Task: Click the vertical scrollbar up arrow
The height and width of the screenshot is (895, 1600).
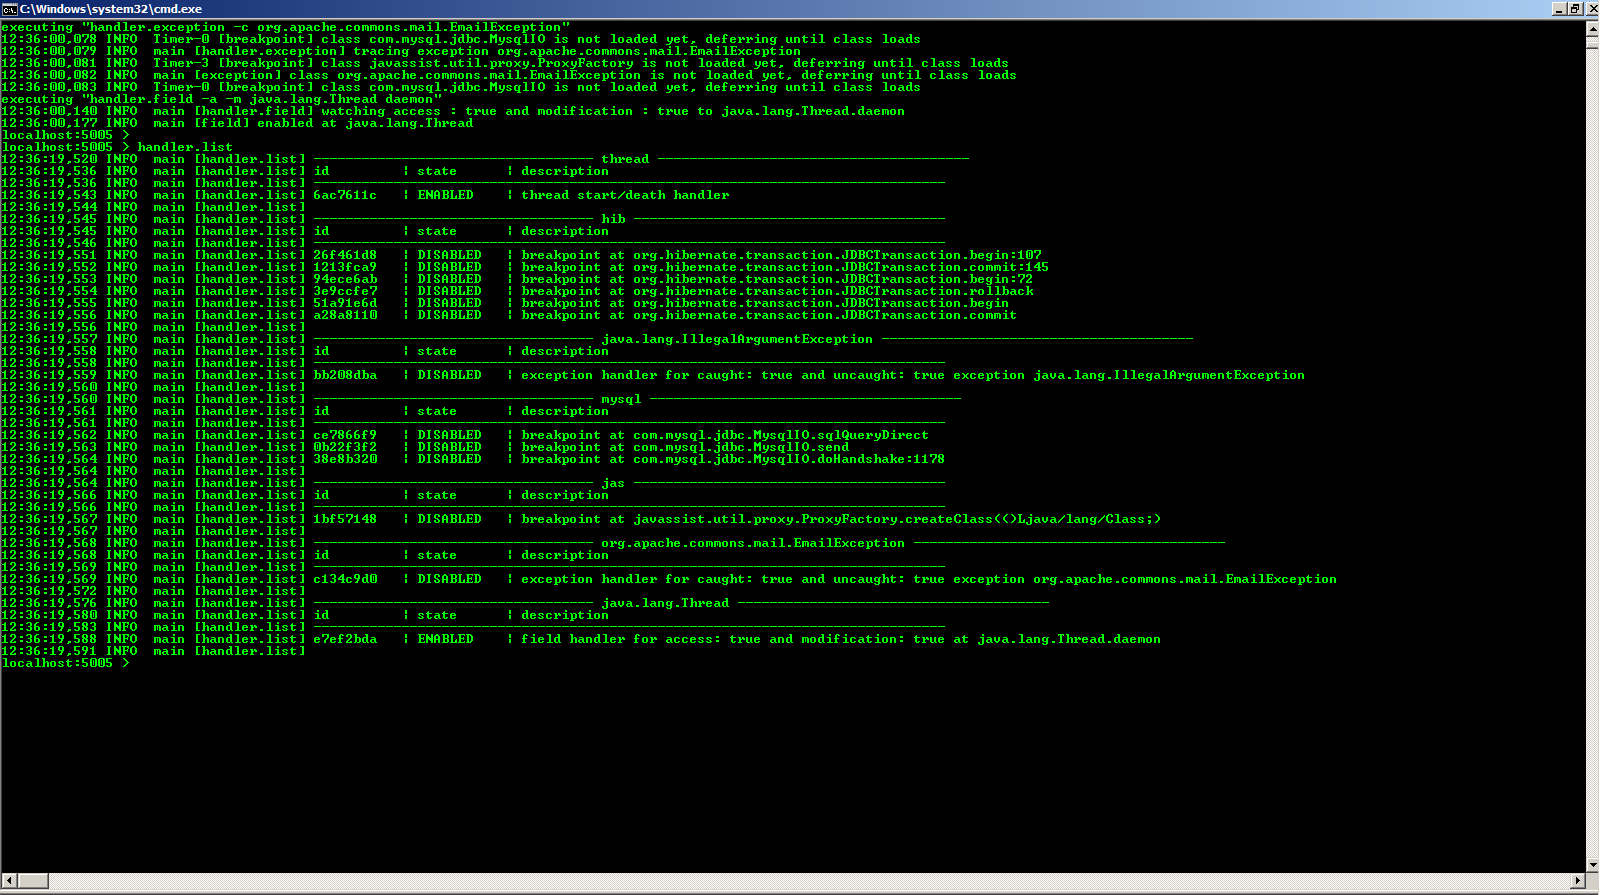Action: 1592,27
